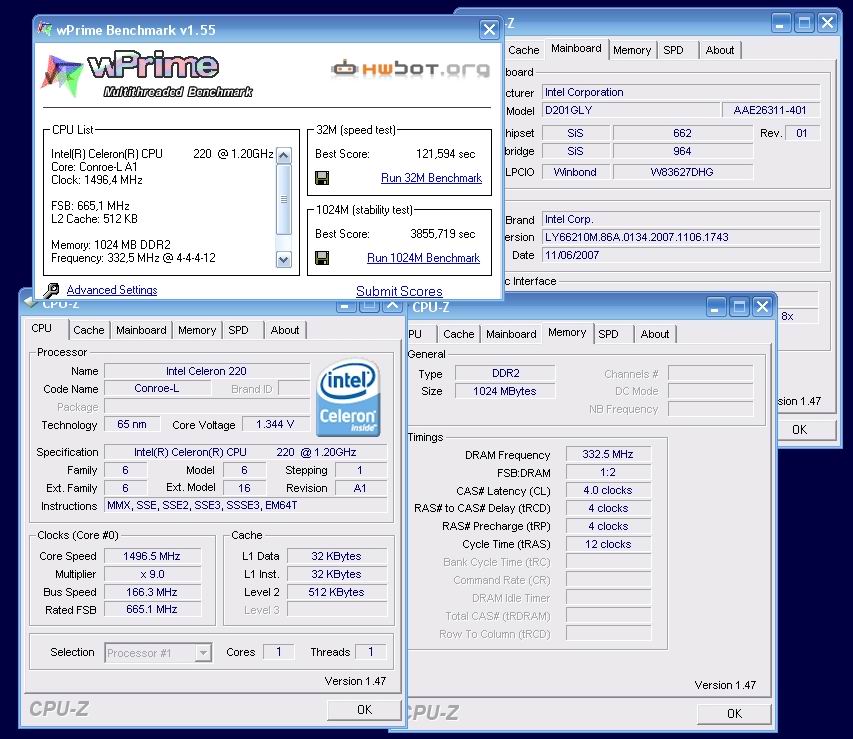The height and width of the screenshot is (739, 853).
Task: Click the floppy save icon in 1024M test
Action: [x=322, y=258]
